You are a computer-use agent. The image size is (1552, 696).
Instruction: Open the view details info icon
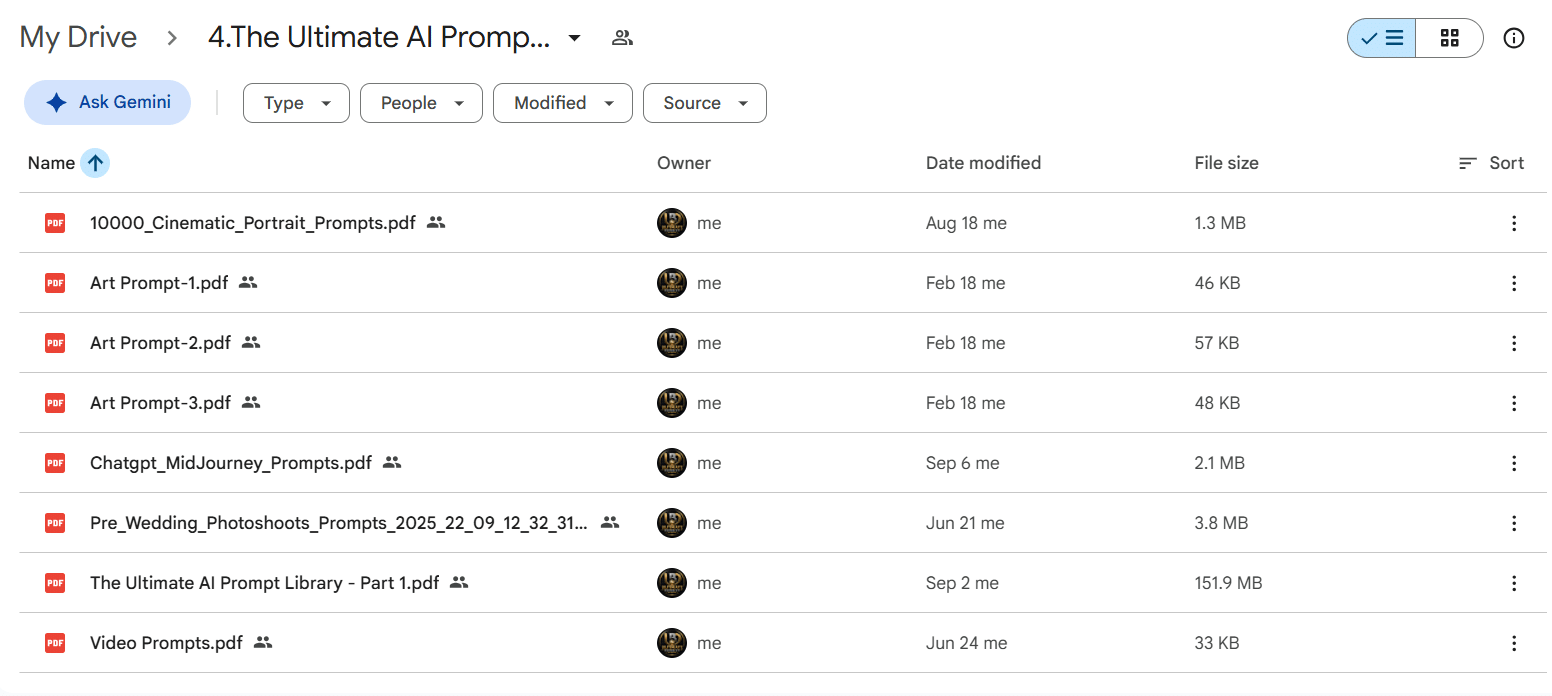pos(1514,38)
